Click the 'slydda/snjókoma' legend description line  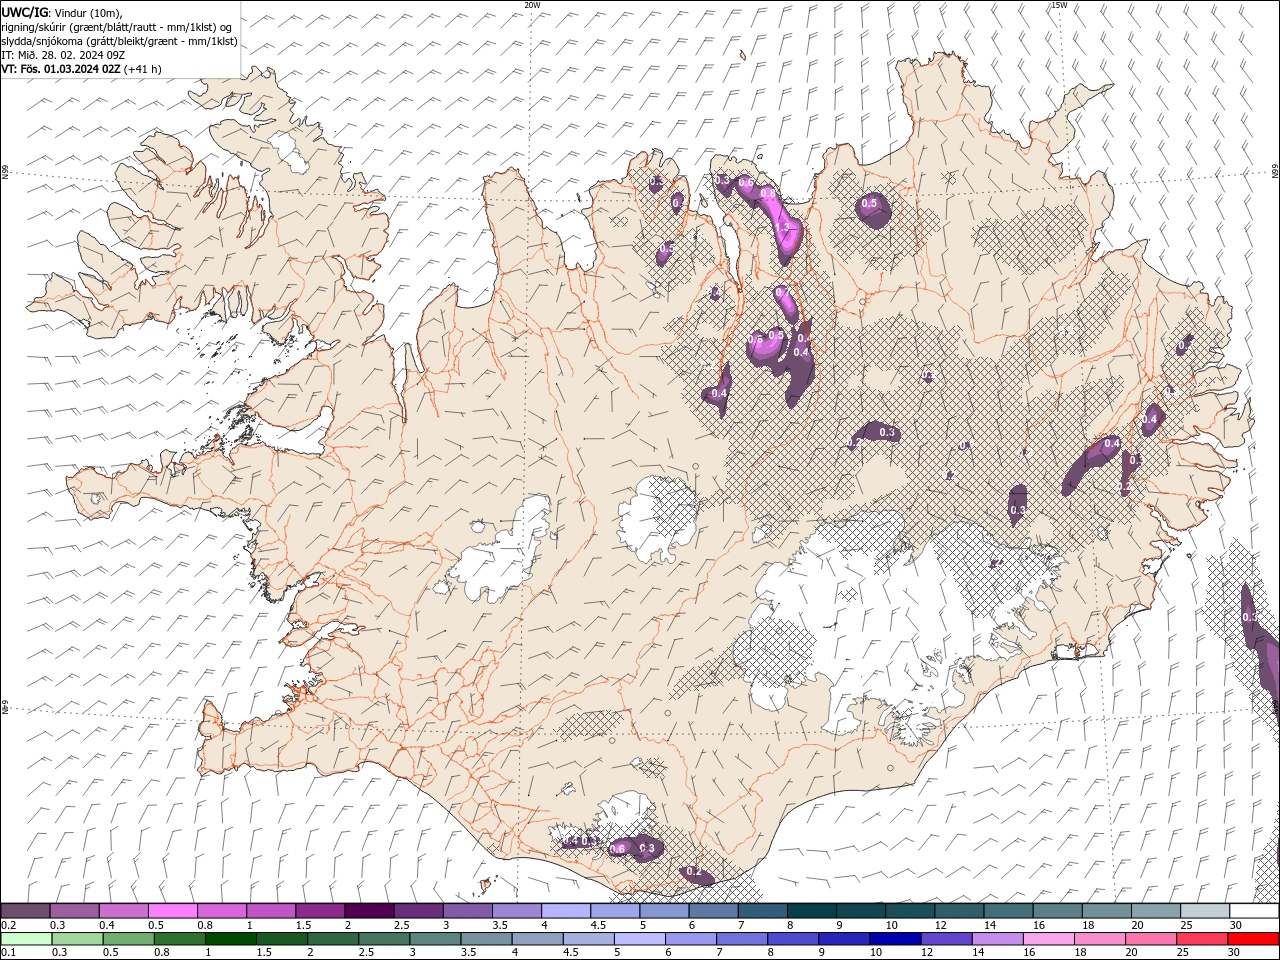click(120, 41)
